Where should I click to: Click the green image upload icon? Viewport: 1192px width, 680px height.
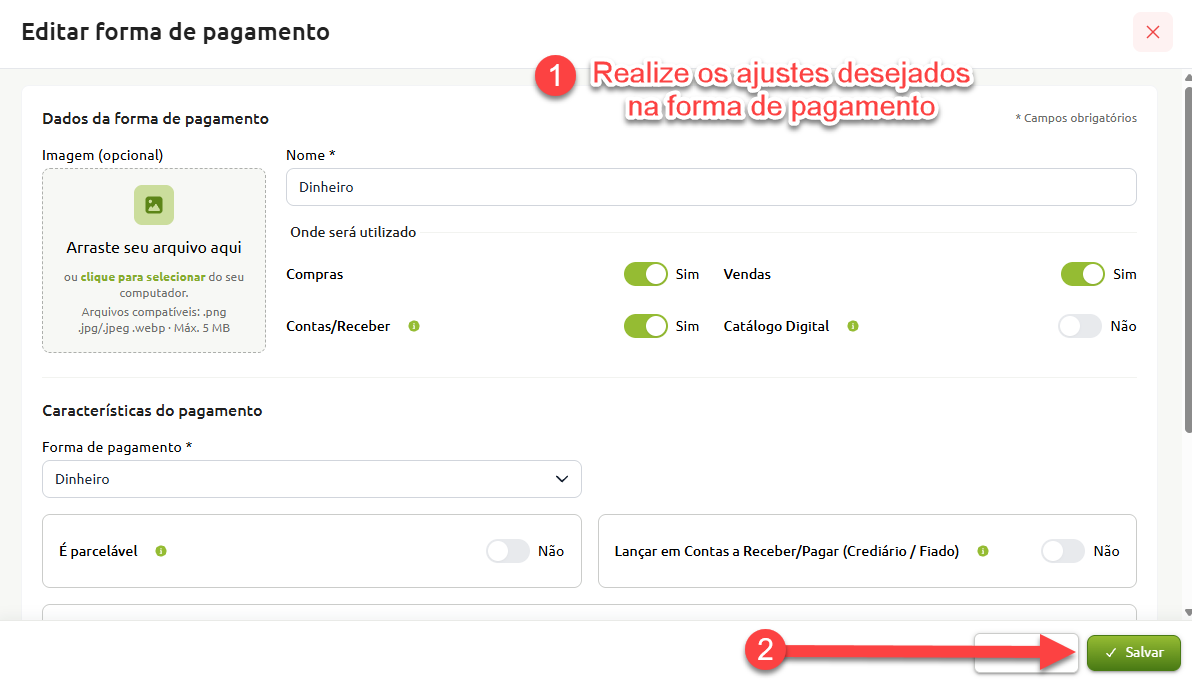pos(154,205)
